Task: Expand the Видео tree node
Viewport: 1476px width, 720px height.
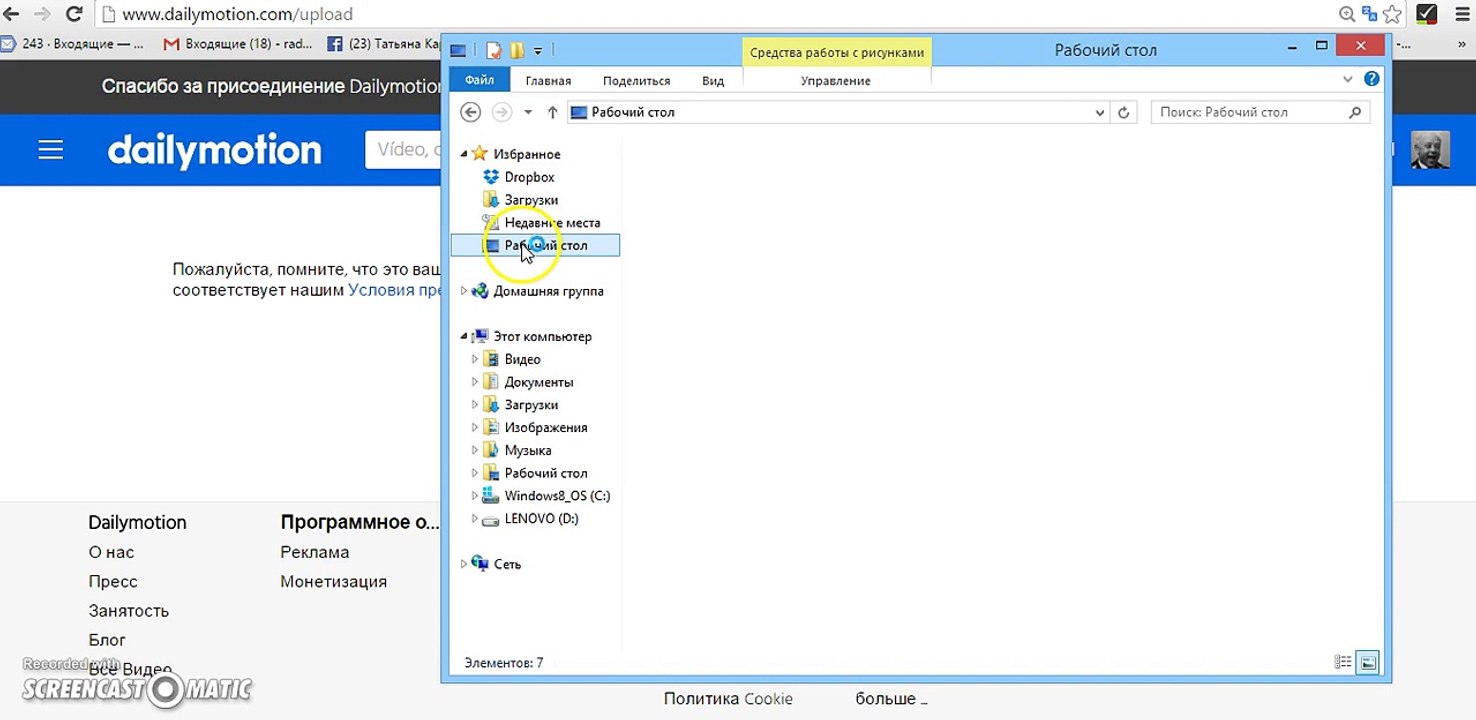Action: point(475,359)
